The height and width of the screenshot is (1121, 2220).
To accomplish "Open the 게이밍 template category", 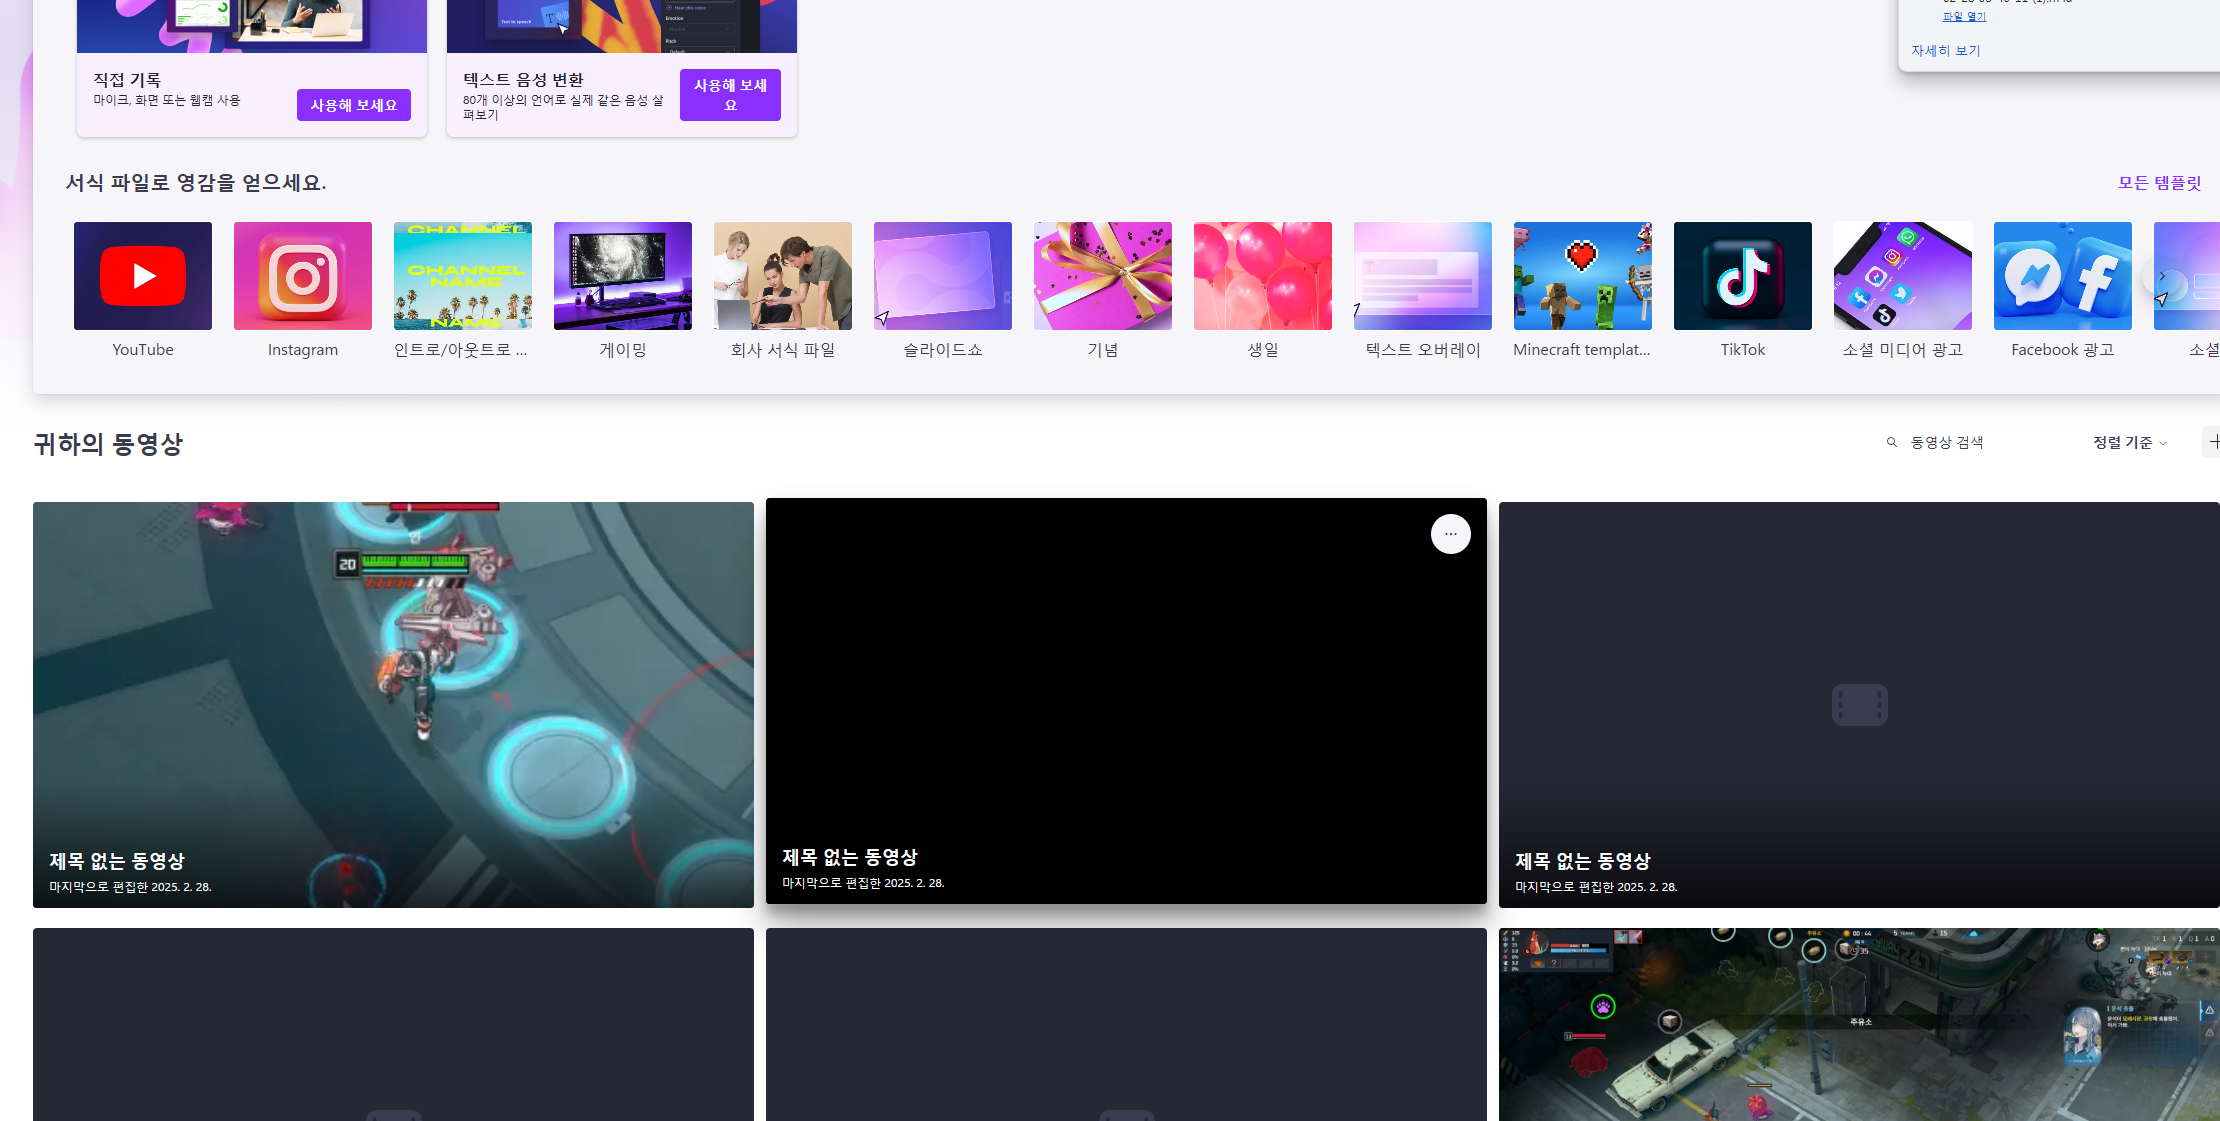I will tap(622, 277).
